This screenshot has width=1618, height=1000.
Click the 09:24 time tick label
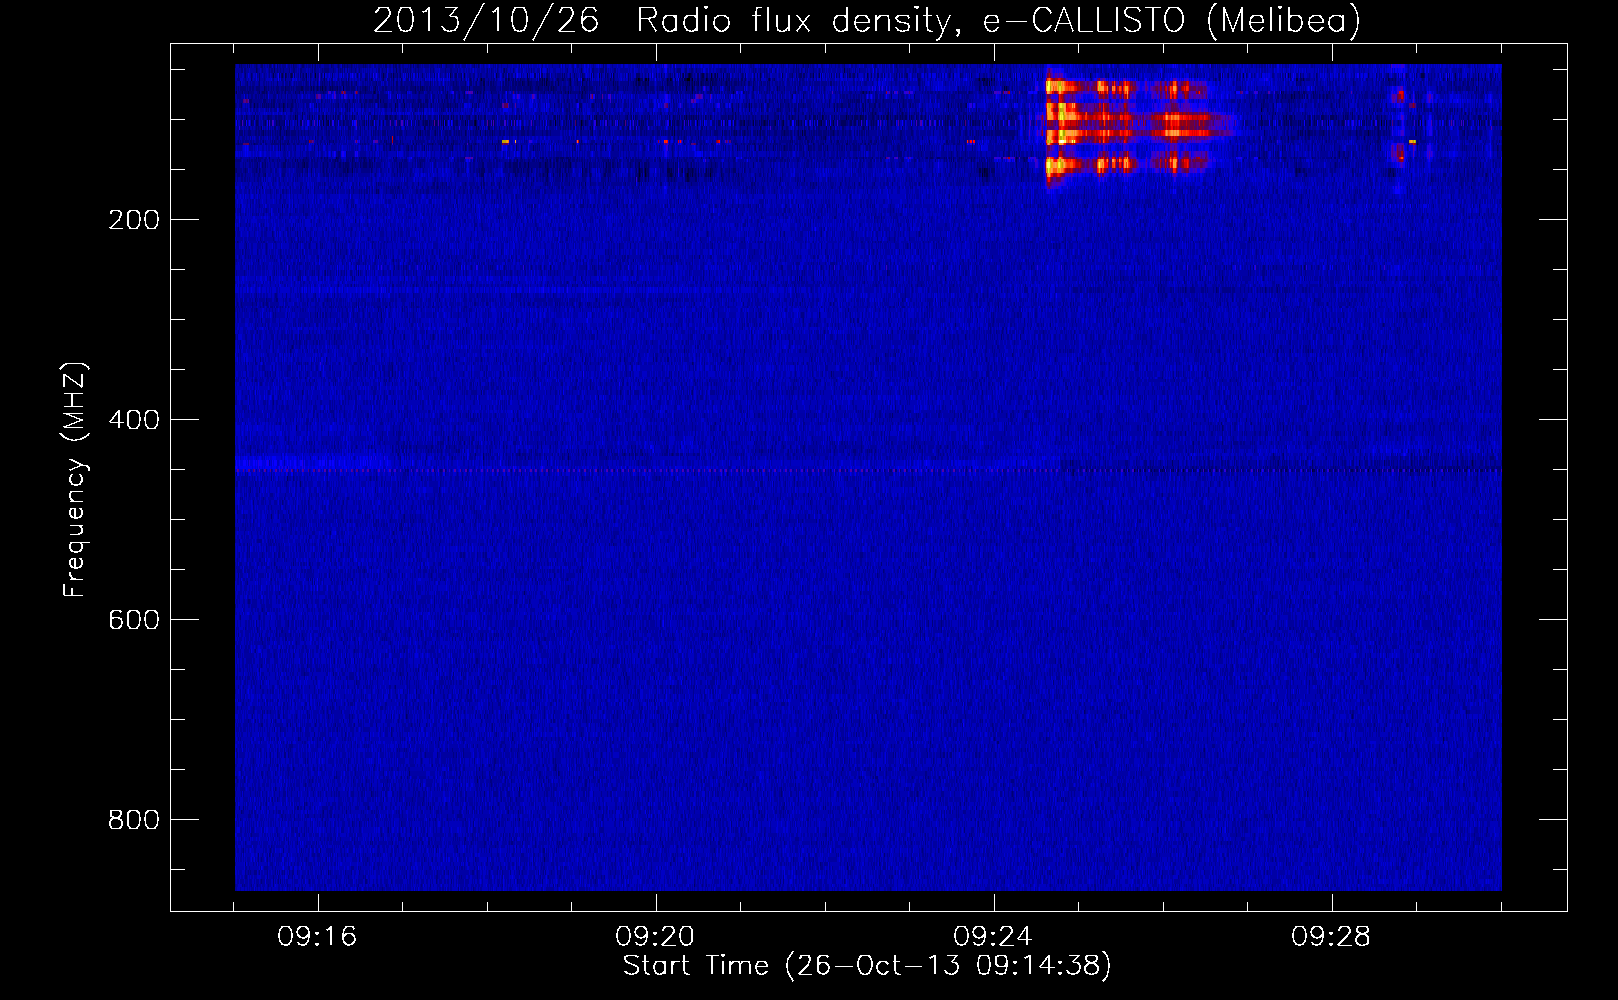[x=993, y=937]
